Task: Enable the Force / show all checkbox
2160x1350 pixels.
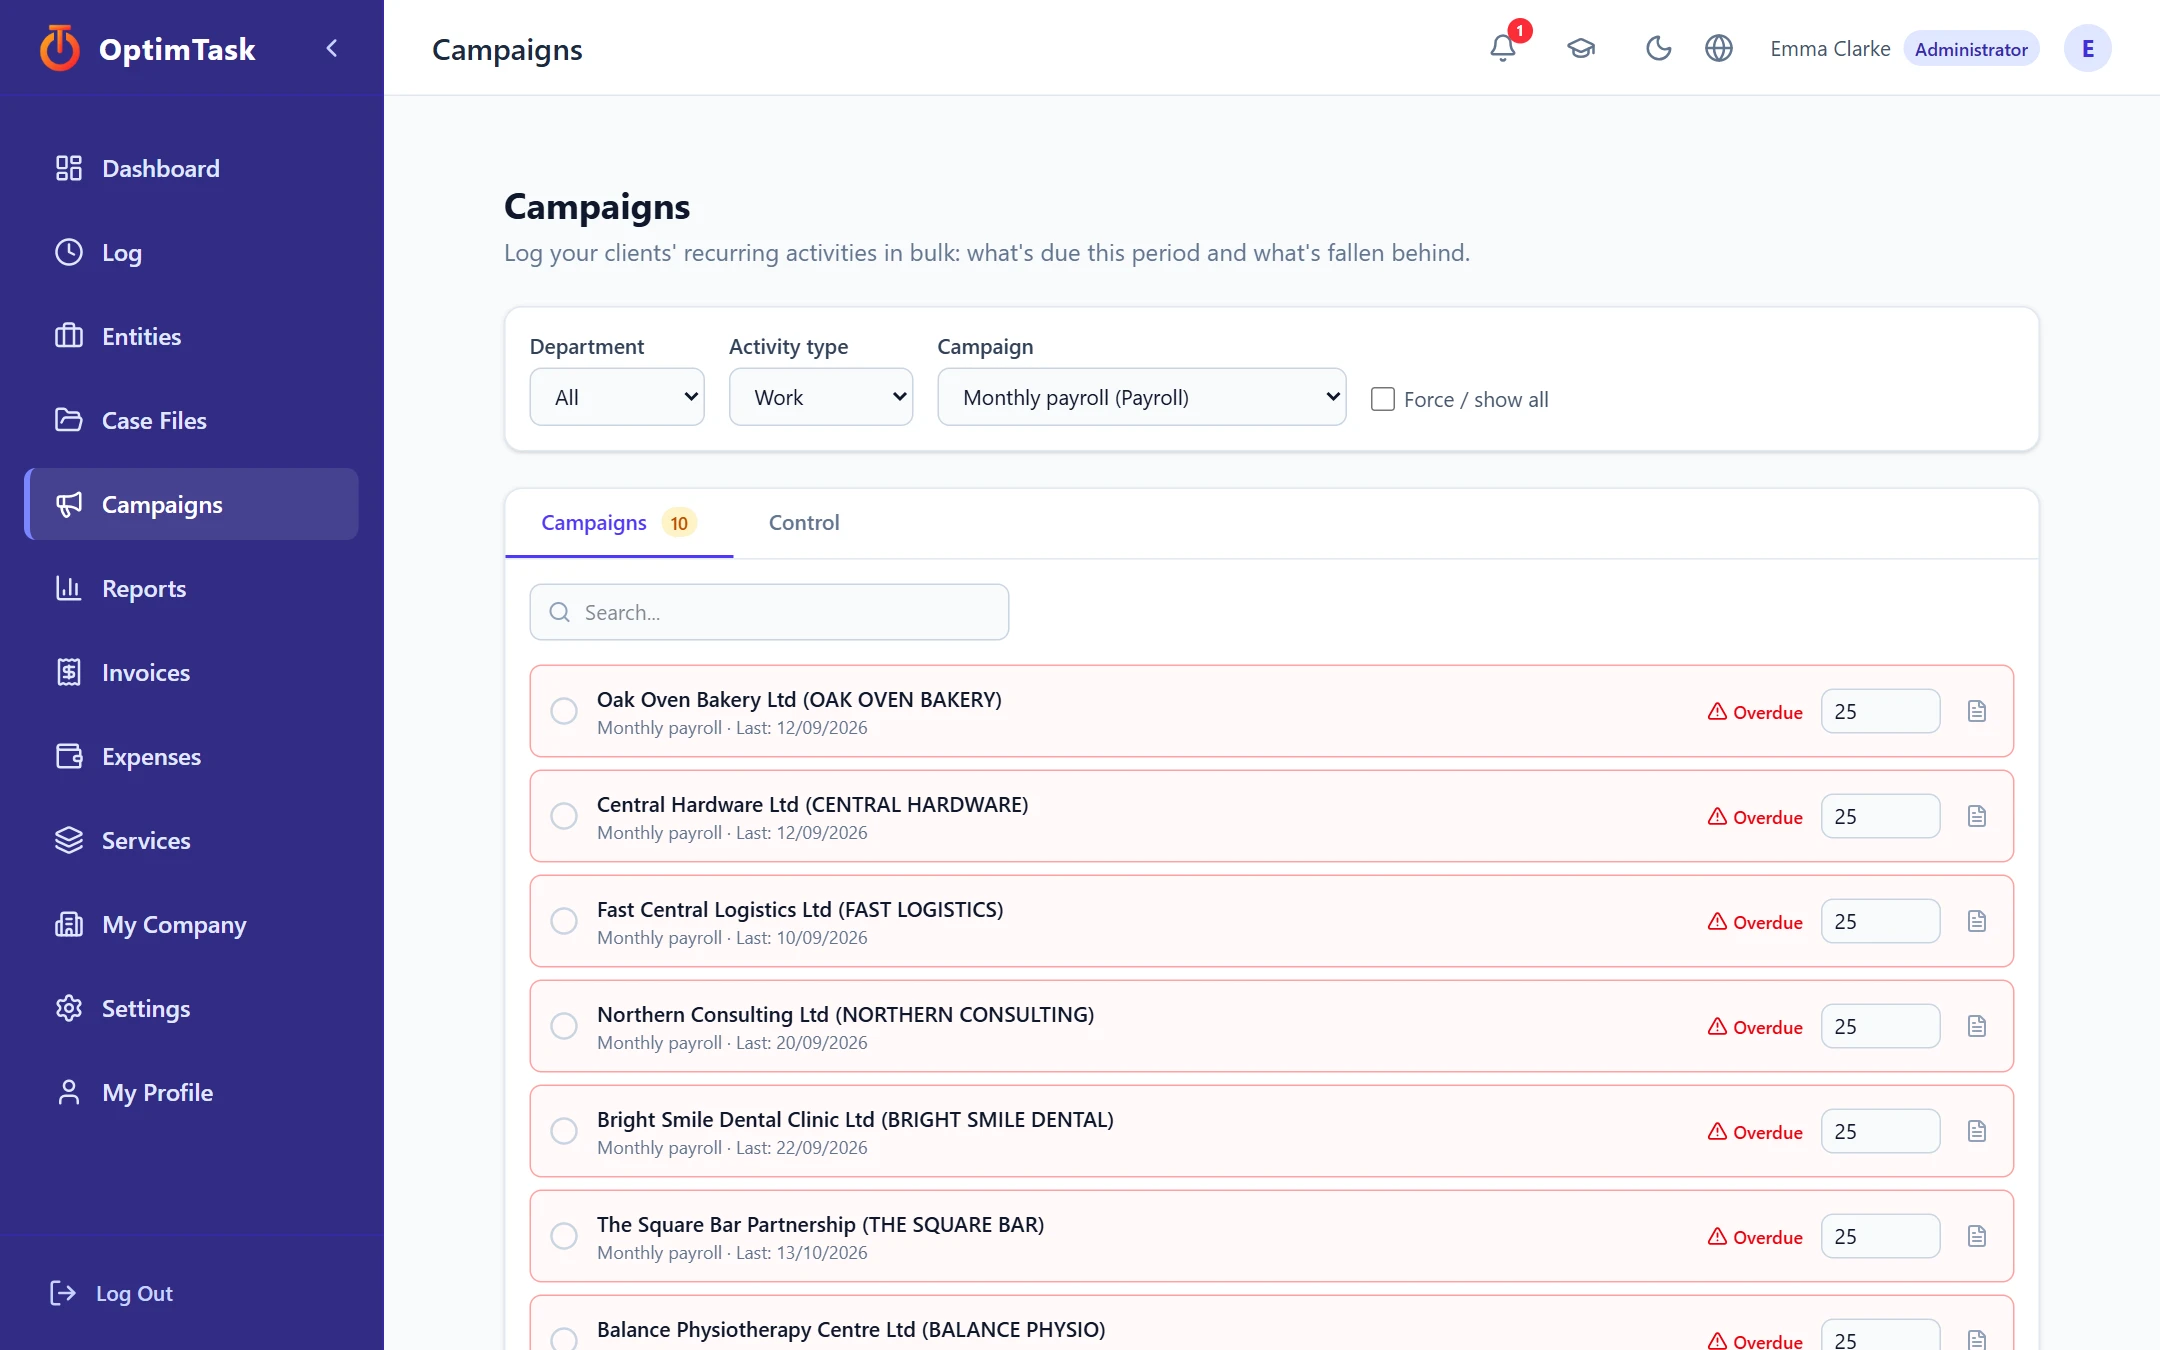Action: point(1382,399)
